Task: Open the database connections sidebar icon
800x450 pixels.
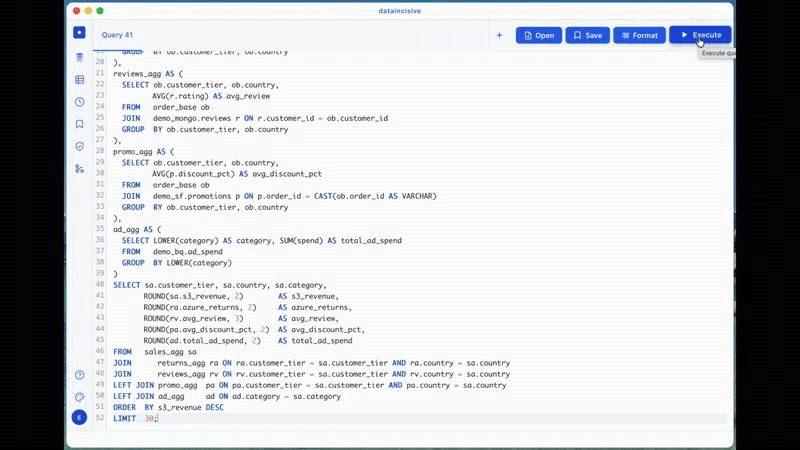Action: tap(79, 57)
